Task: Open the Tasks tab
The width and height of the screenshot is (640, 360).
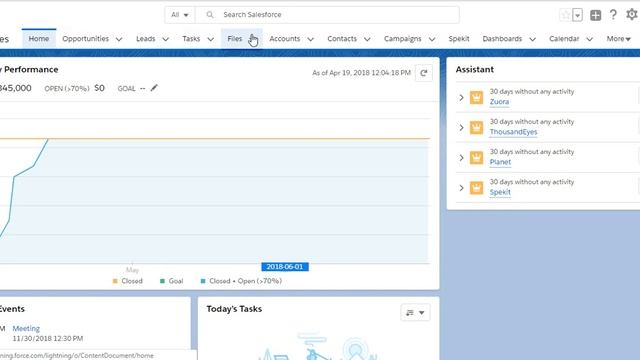Action: point(191,39)
